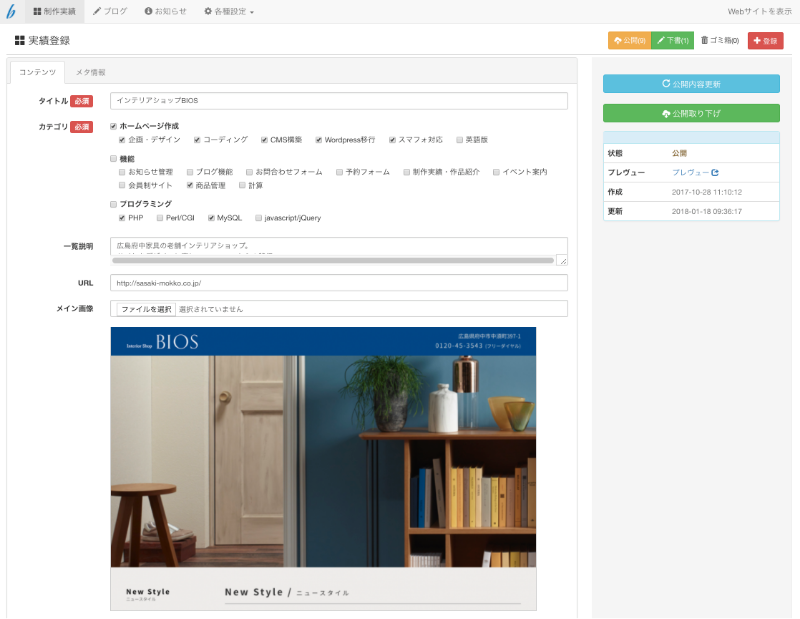Click the ファイルを選択 button
Viewport: 800px width, 619px height.
(x=146, y=309)
